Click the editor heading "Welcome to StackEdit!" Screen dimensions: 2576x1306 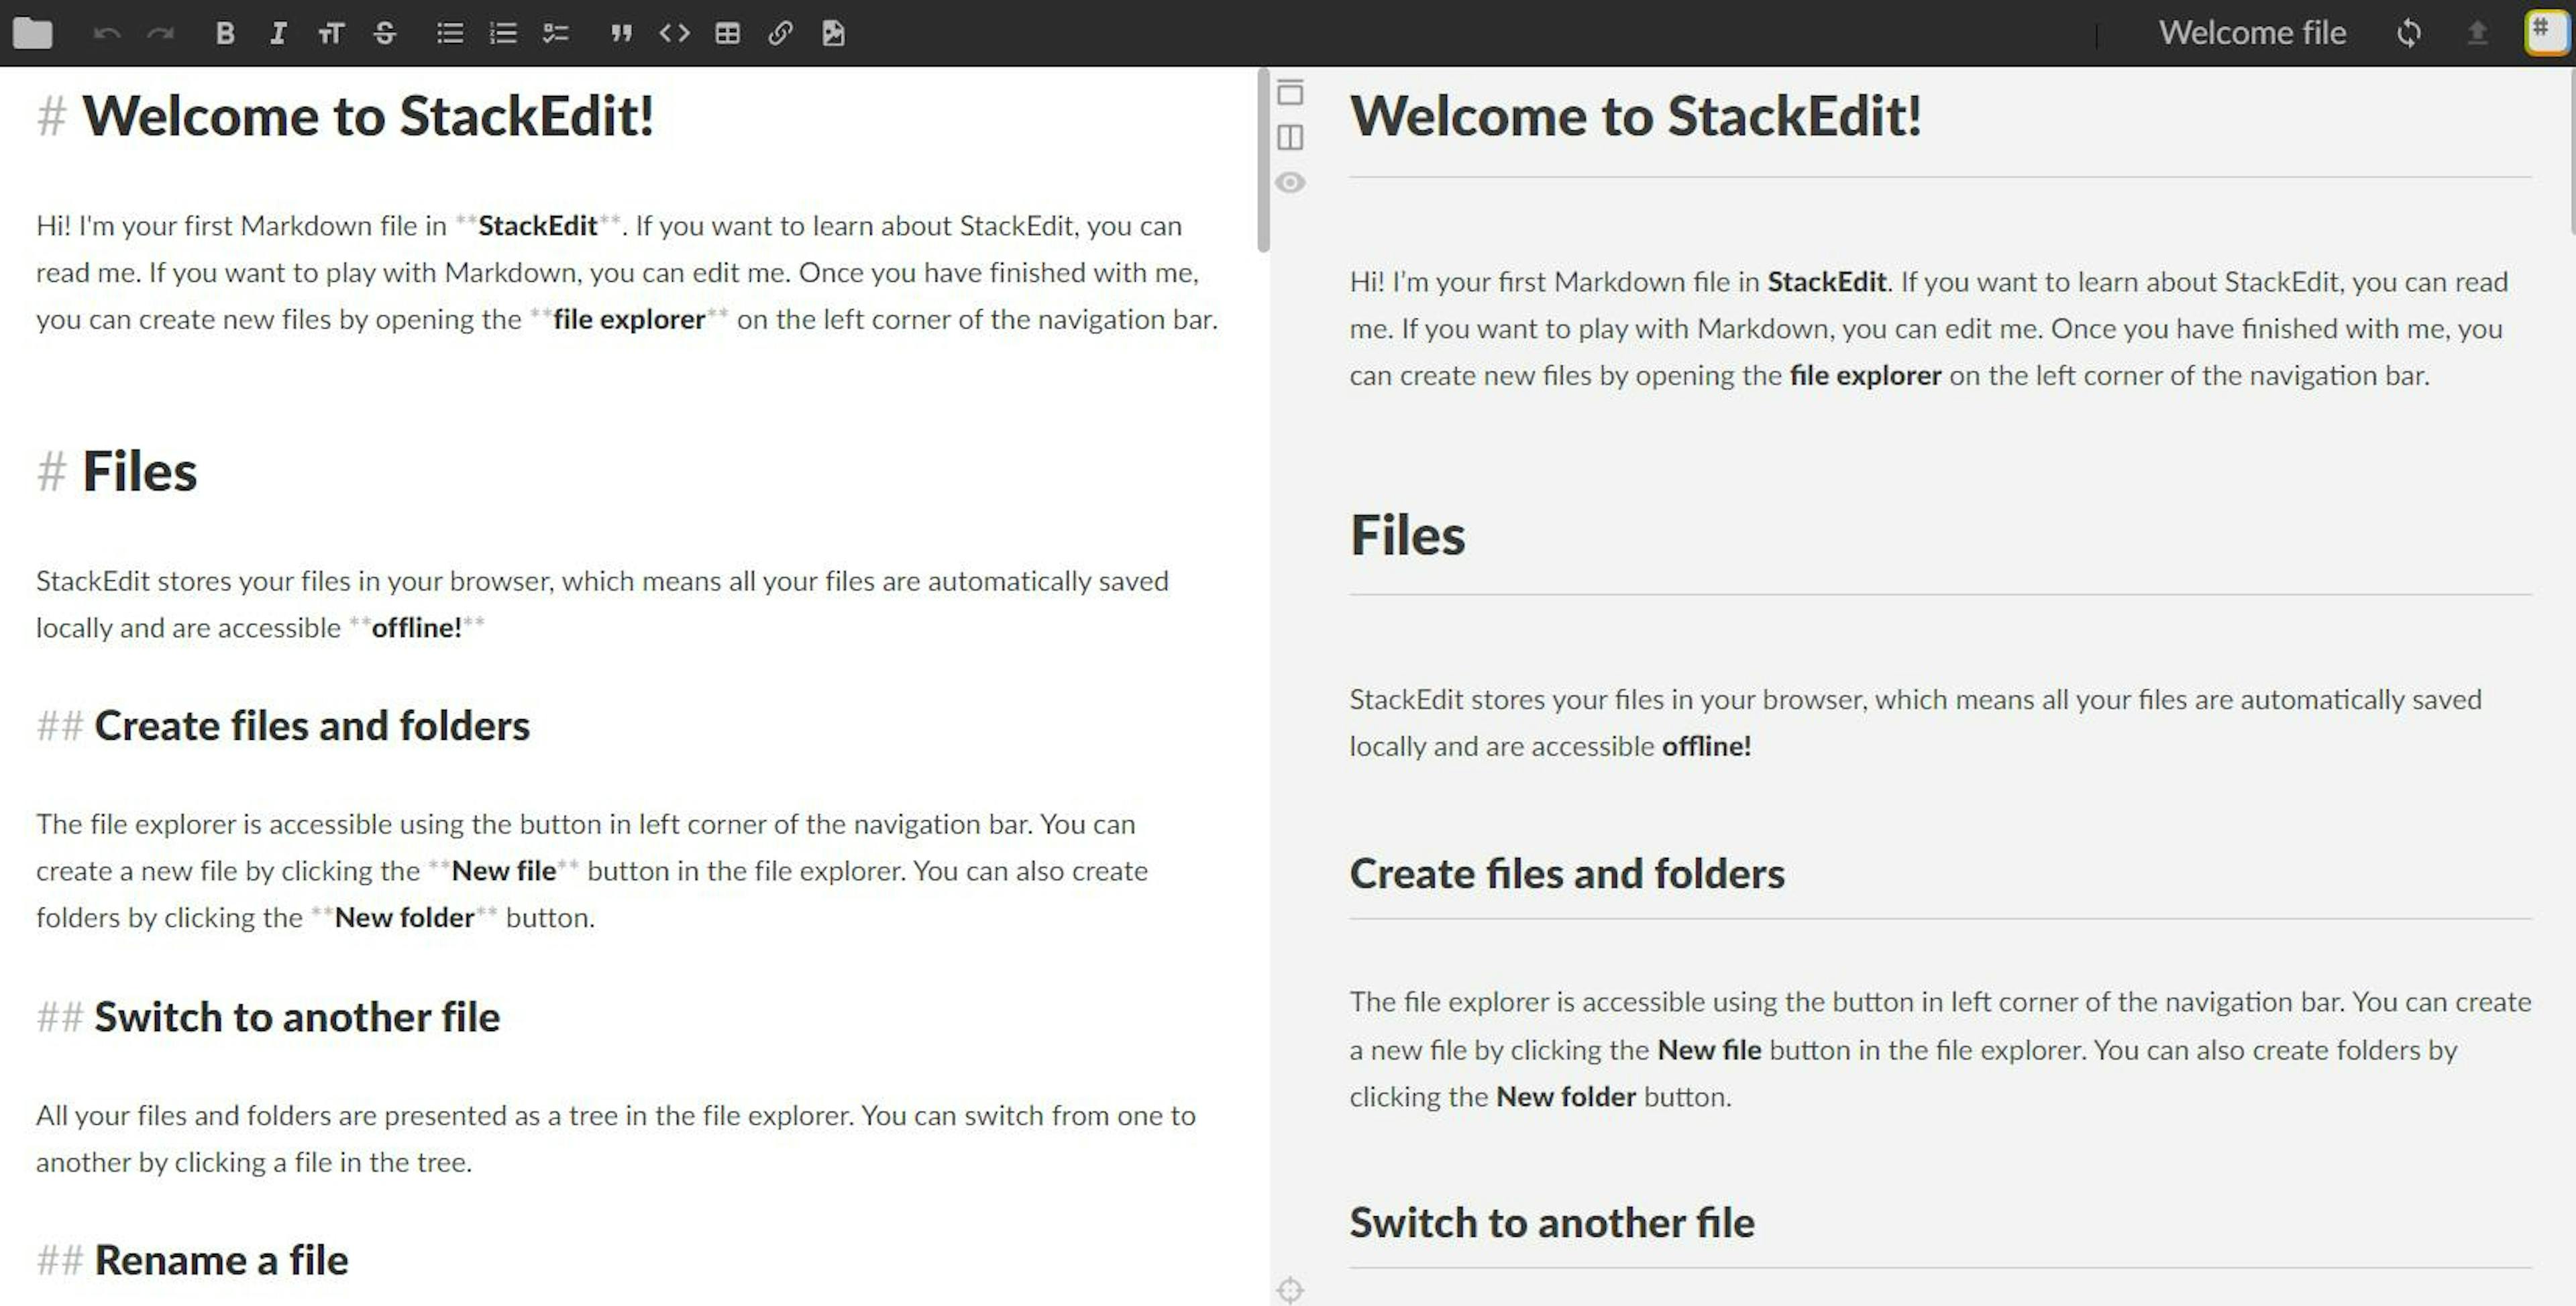point(368,116)
